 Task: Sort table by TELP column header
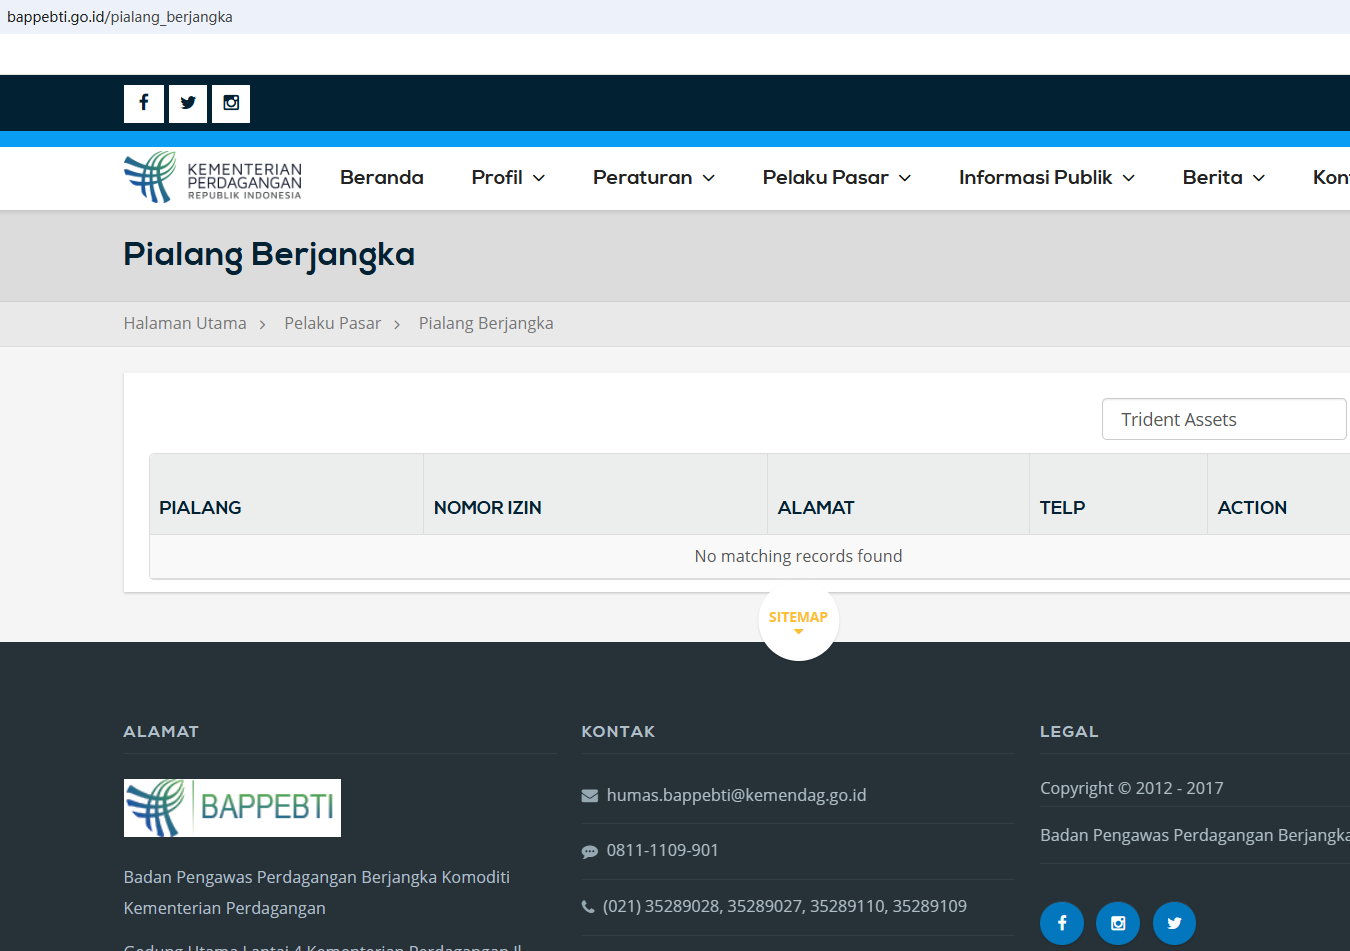point(1119,494)
